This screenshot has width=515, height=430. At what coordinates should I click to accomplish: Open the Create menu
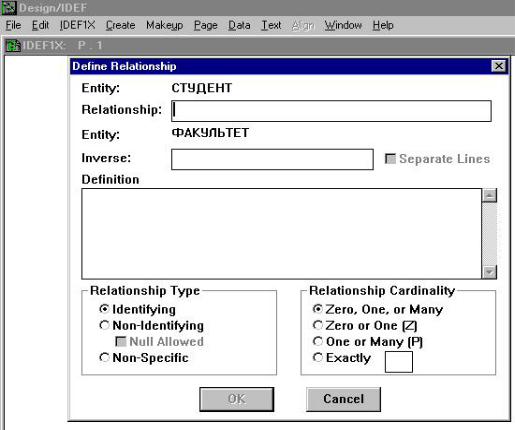click(120, 25)
